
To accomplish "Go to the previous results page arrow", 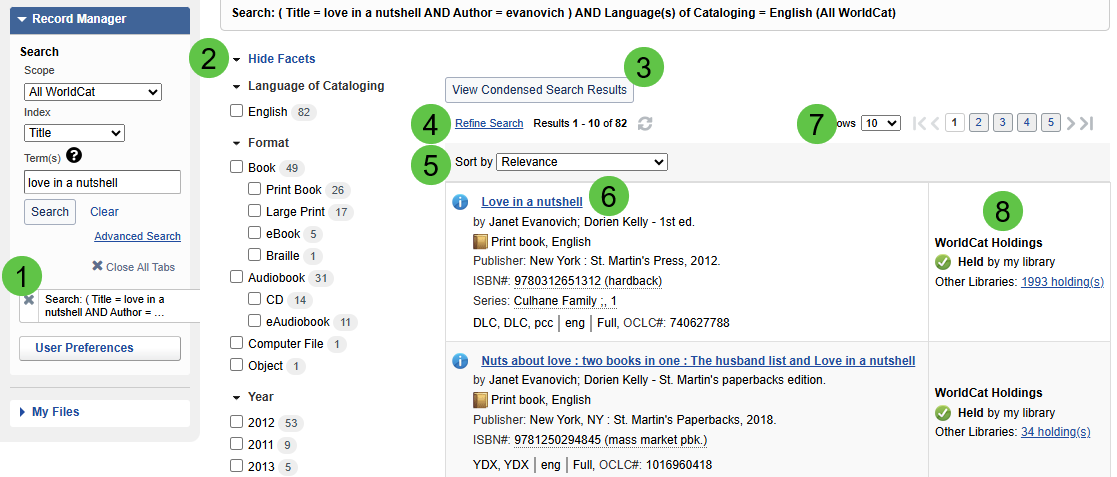I will coord(935,123).
